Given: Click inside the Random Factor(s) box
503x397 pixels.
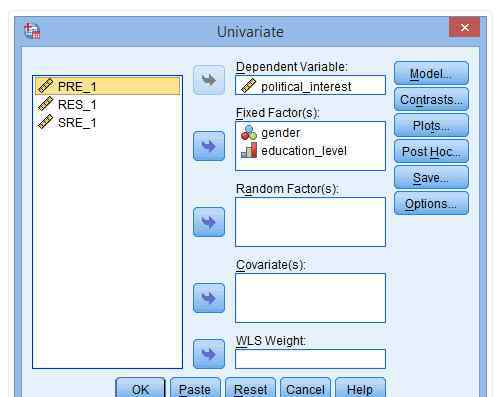Looking at the screenshot, I should pos(310,222).
